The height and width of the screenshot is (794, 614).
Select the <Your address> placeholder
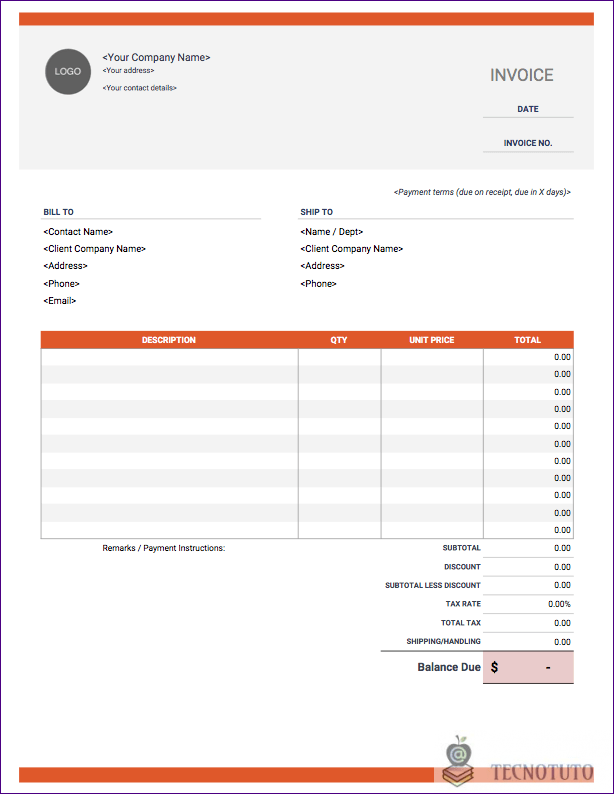click(x=128, y=70)
